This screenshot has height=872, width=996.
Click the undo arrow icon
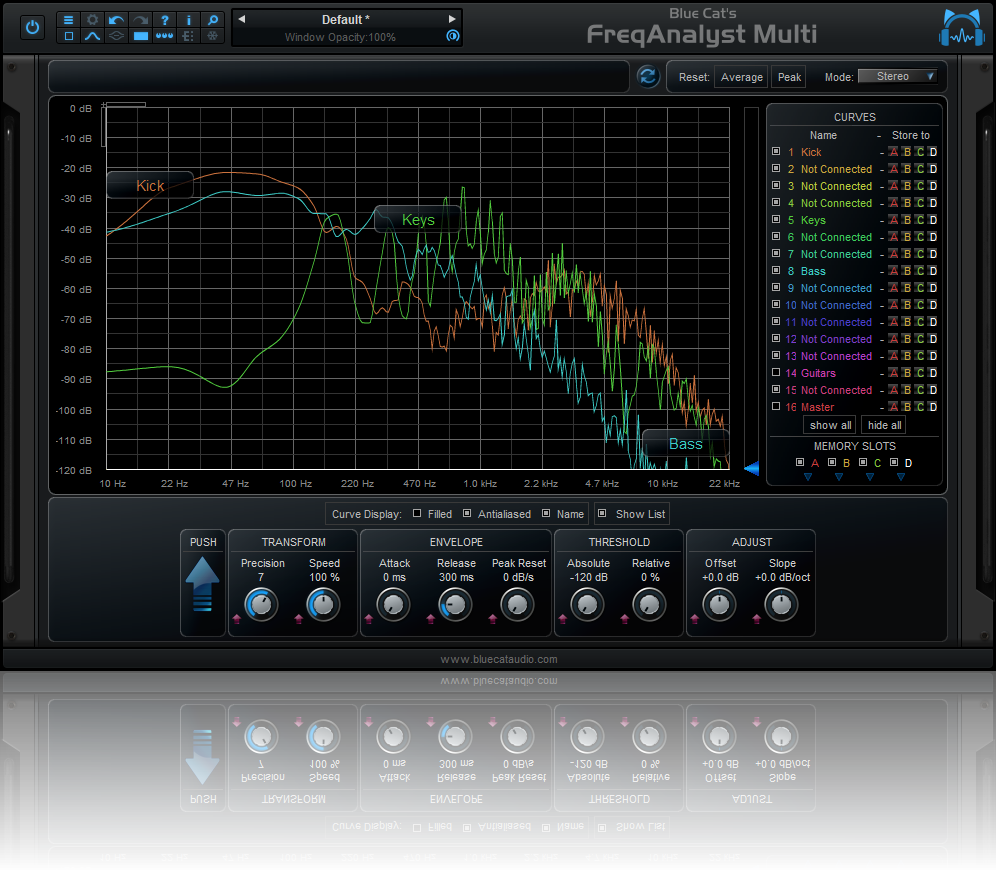(117, 19)
